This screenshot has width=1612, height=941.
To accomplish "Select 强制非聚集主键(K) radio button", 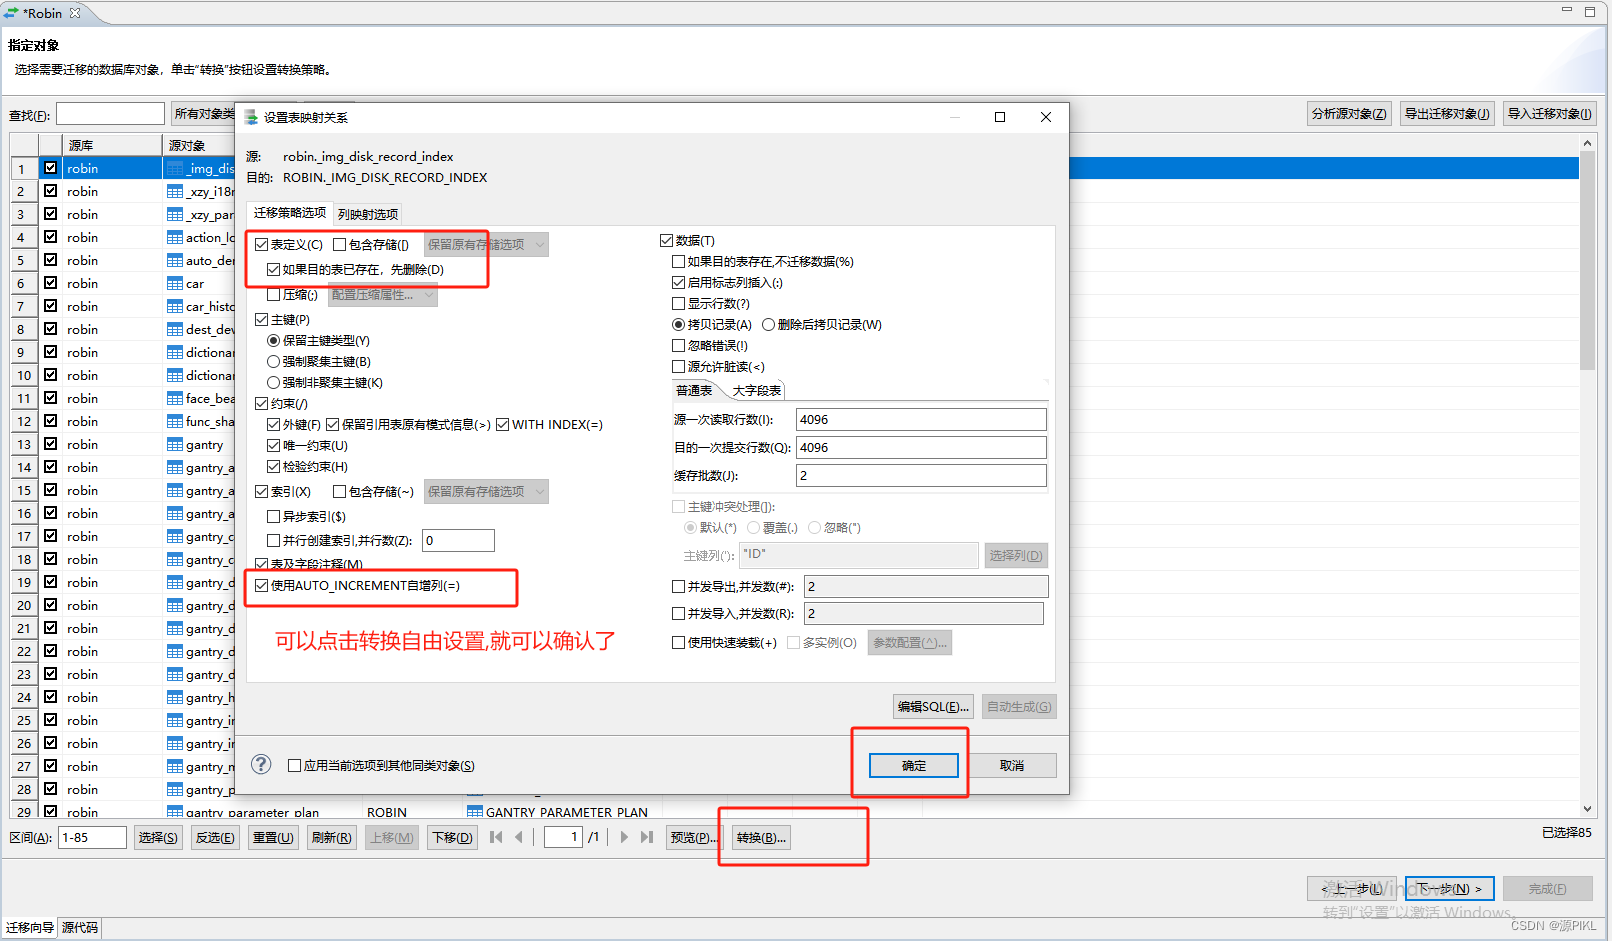I will pyautogui.click(x=273, y=382).
